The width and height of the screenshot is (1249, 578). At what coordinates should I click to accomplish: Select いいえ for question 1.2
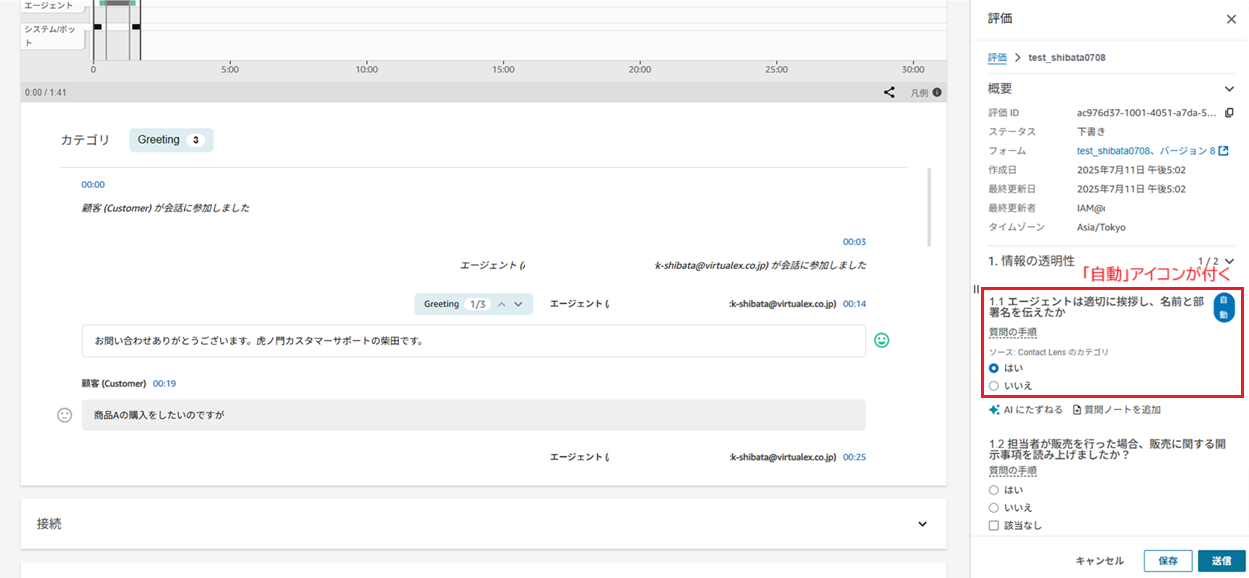(x=993, y=508)
